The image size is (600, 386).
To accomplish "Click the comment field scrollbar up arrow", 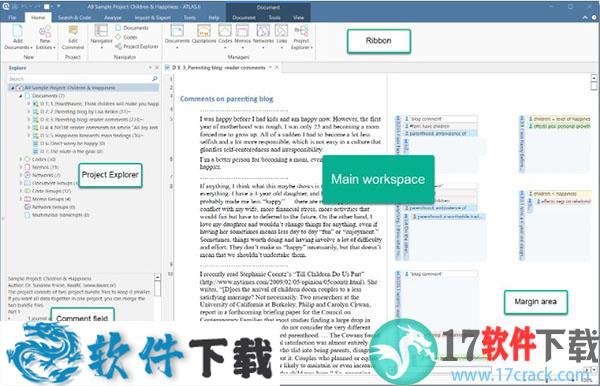I will click(x=157, y=276).
